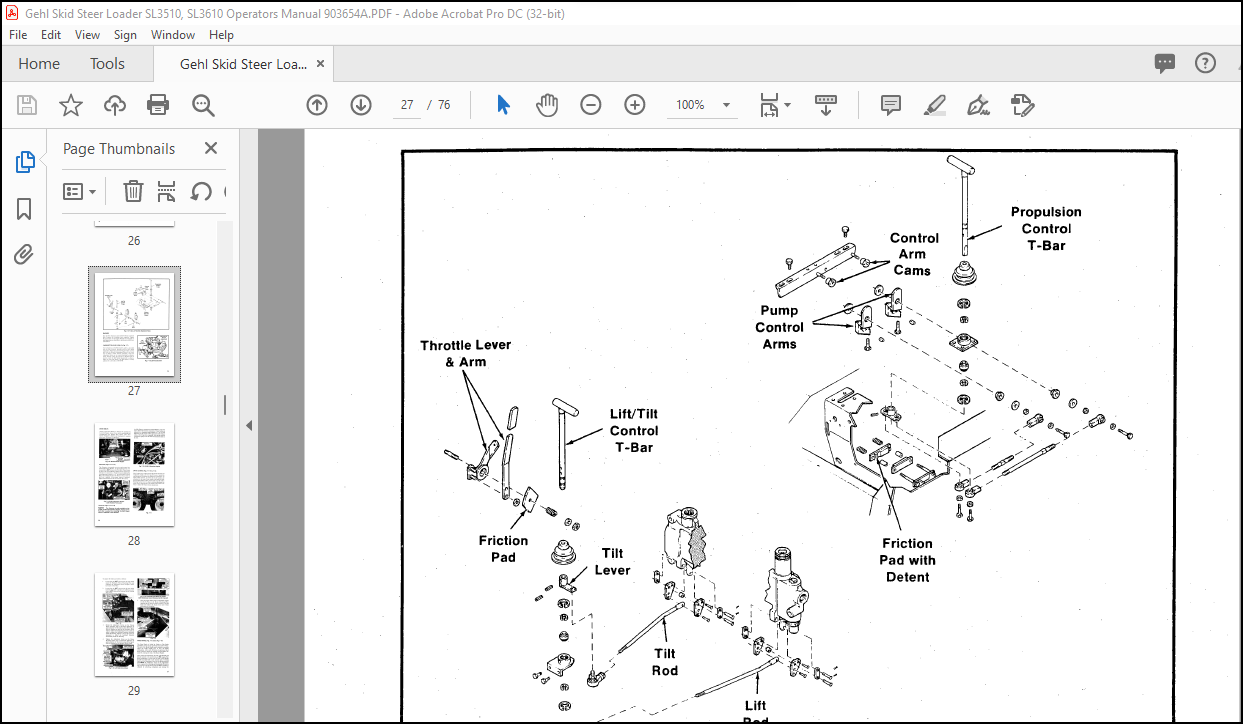Image resolution: width=1243 pixels, height=724 pixels.
Task: Switch to the Tools tab
Action: point(107,63)
